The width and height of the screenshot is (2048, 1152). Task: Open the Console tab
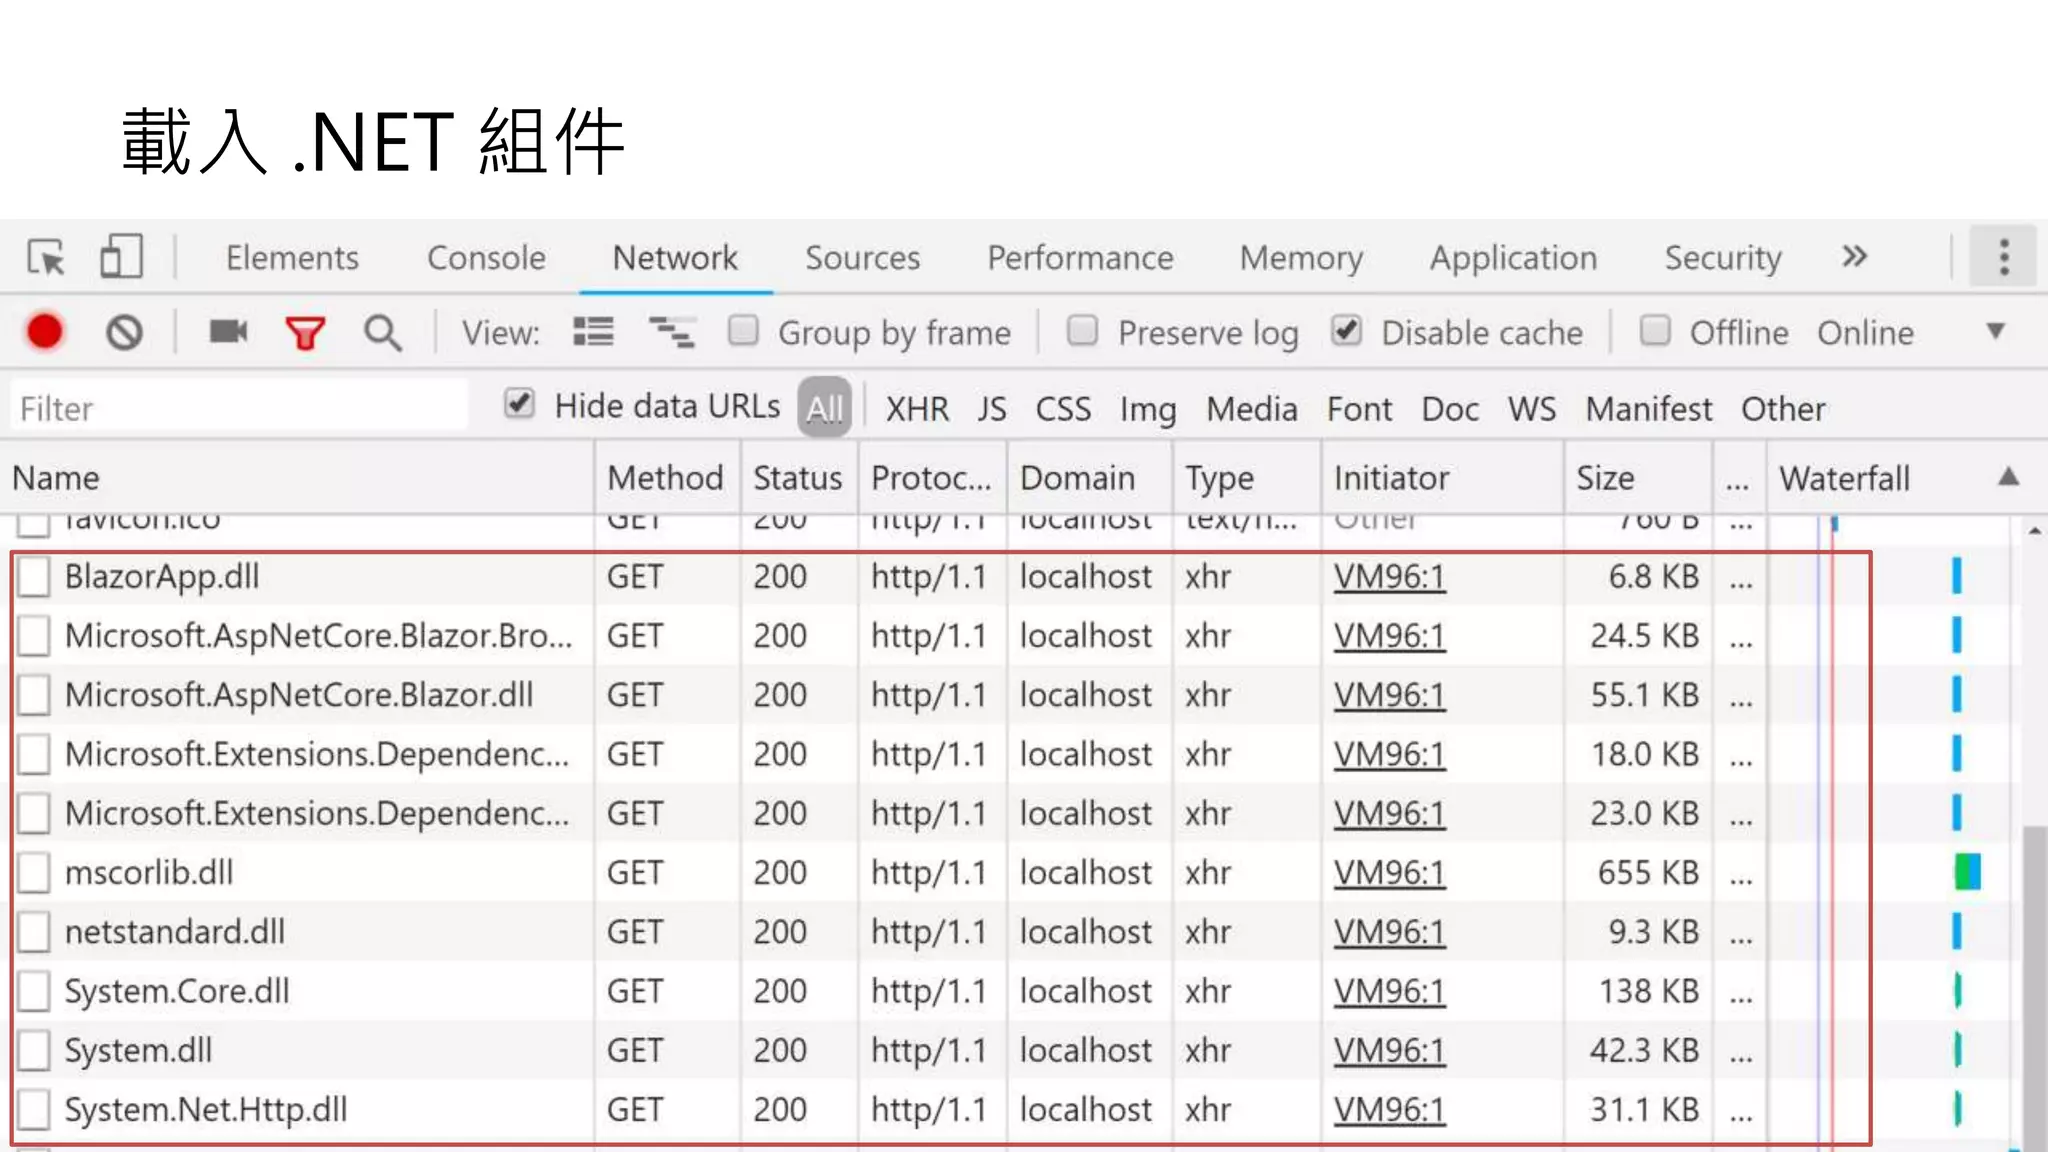pos(486,258)
